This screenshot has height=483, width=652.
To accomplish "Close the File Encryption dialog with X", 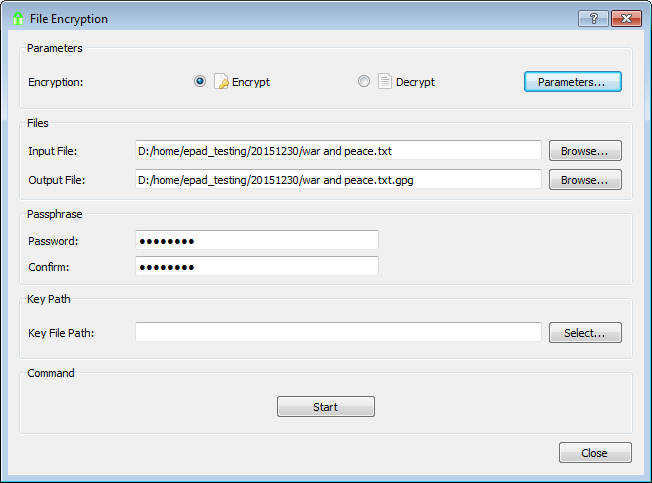I will tap(626, 19).
